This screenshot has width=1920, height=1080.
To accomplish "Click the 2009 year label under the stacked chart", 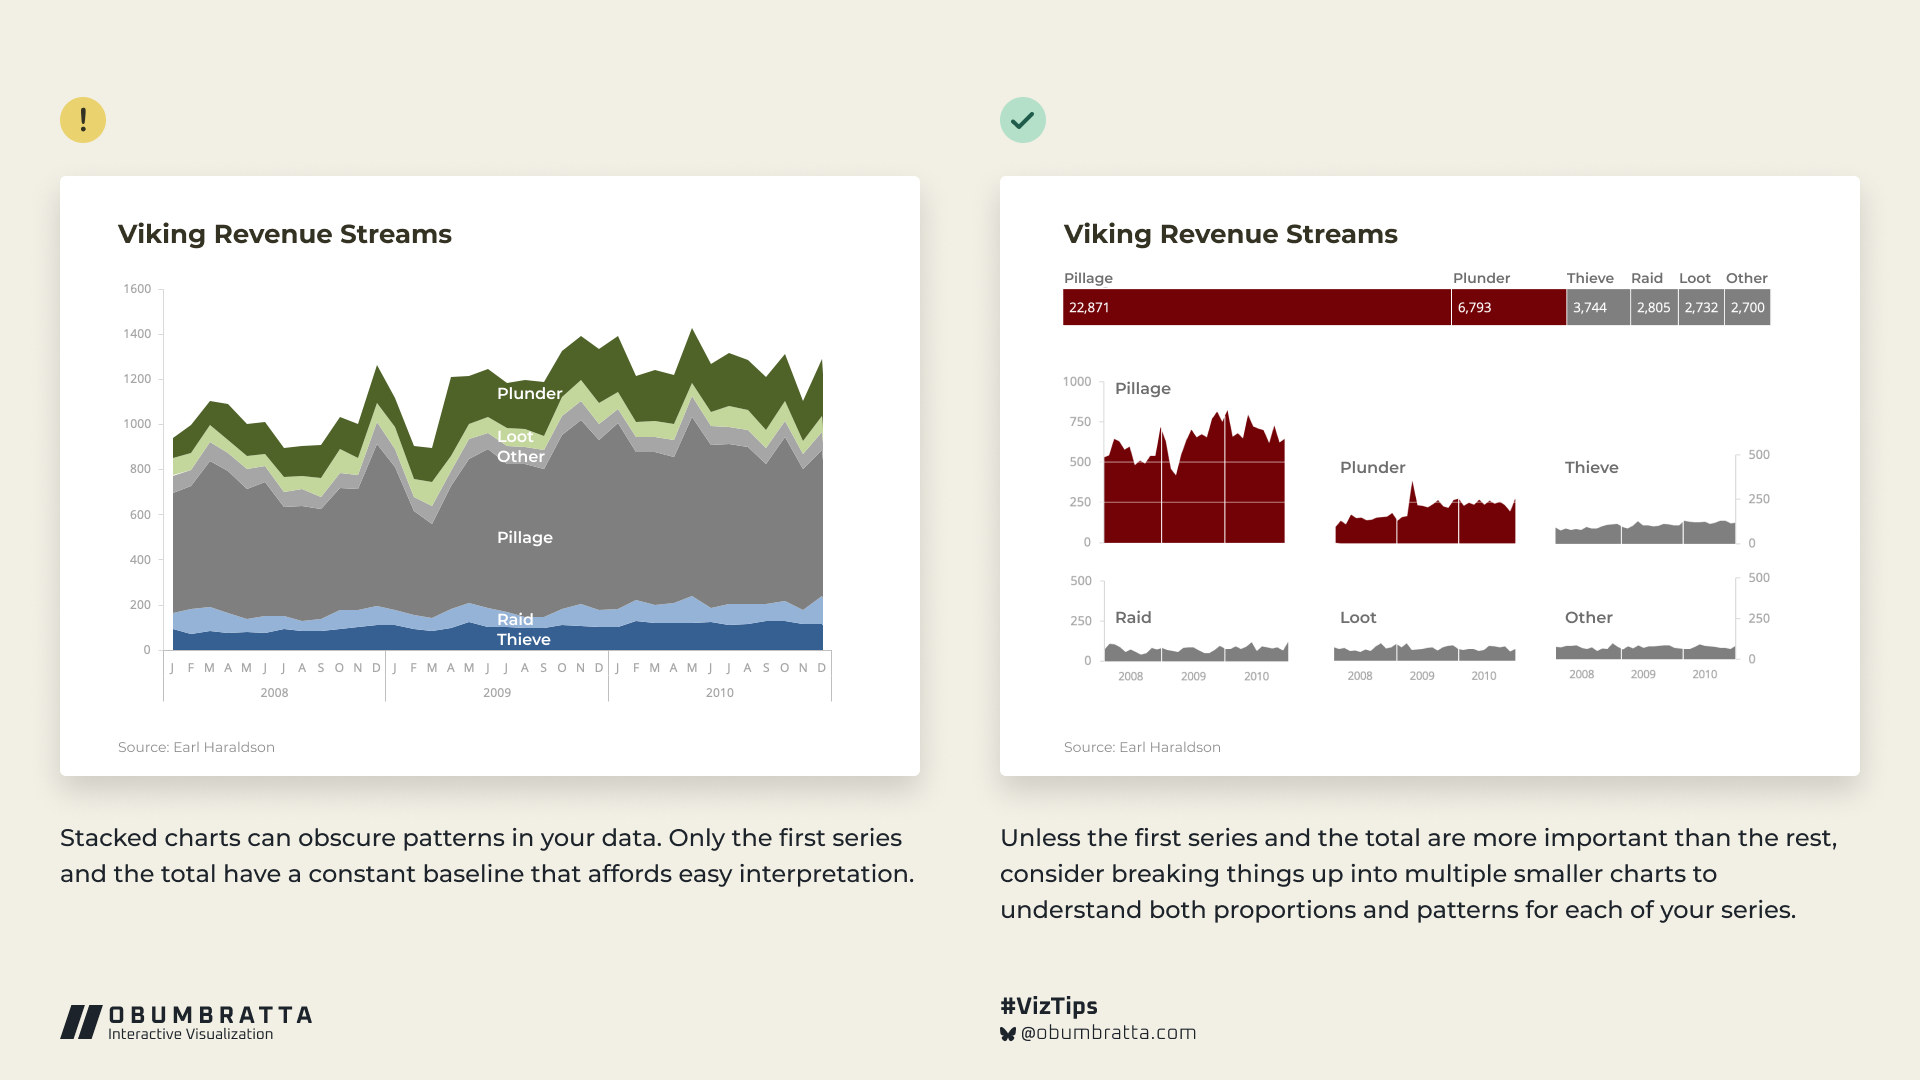I will [x=497, y=693].
